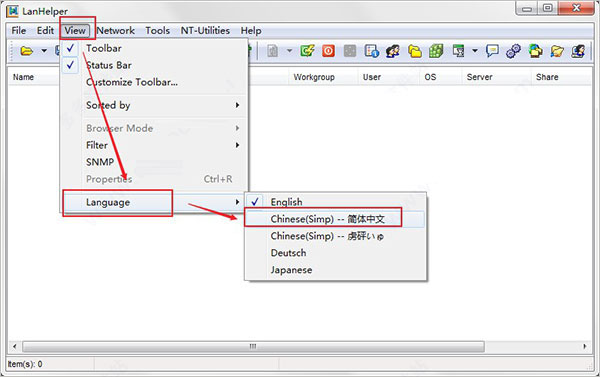The image size is (600, 377).
Task: Click the green cube grid toolbar icon
Action: [x=436, y=51]
